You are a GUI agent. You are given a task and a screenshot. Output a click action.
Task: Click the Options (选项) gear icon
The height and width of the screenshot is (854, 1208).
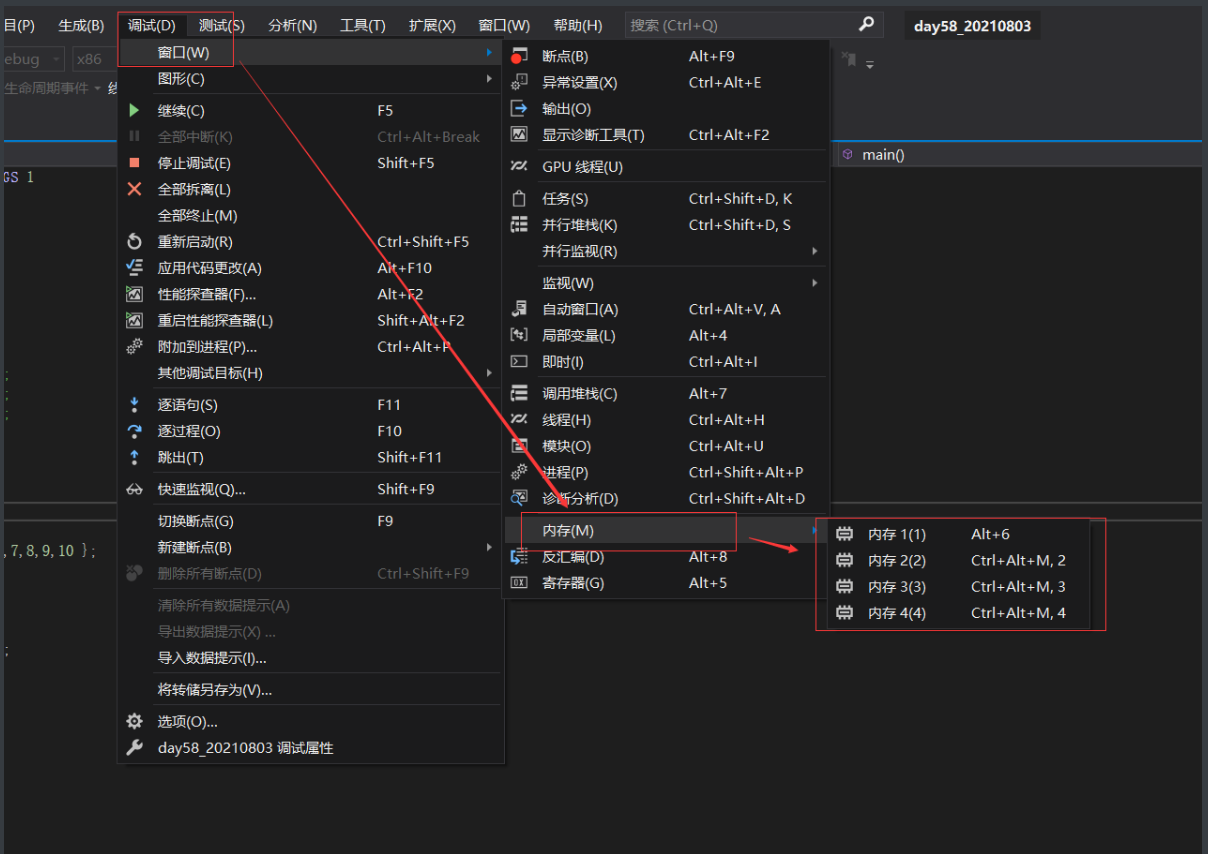[x=134, y=721]
